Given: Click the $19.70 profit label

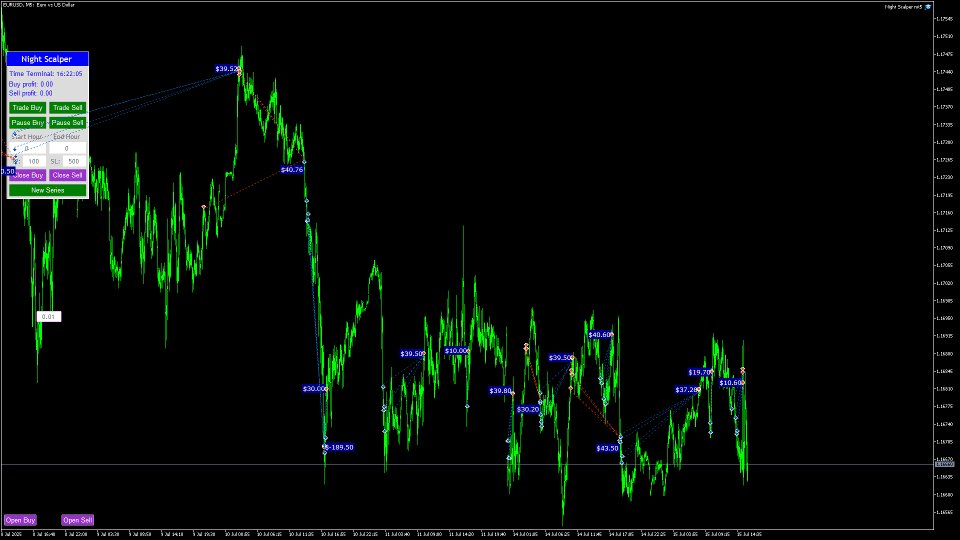Looking at the screenshot, I should [x=699, y=372].
